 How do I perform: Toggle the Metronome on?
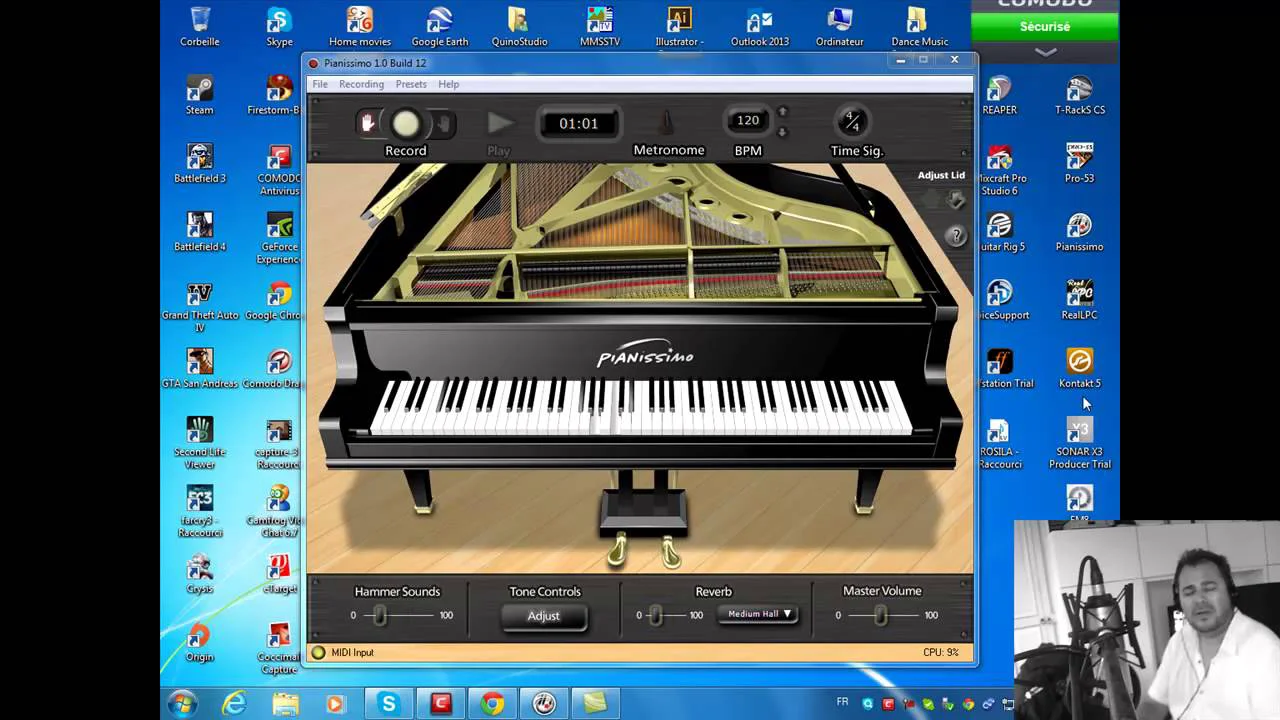[x=668, y=124]
